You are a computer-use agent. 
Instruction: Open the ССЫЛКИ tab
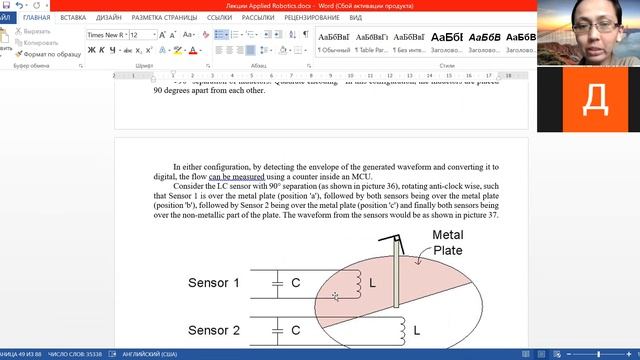point(219,18)
